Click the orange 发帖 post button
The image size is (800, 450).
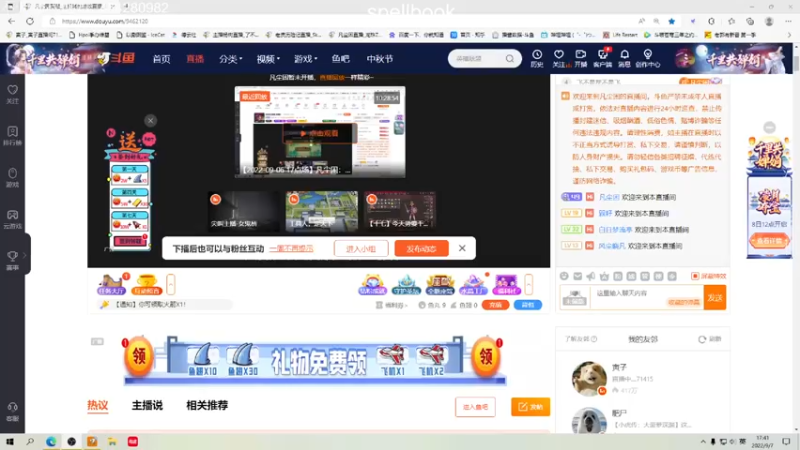point(531,407)
